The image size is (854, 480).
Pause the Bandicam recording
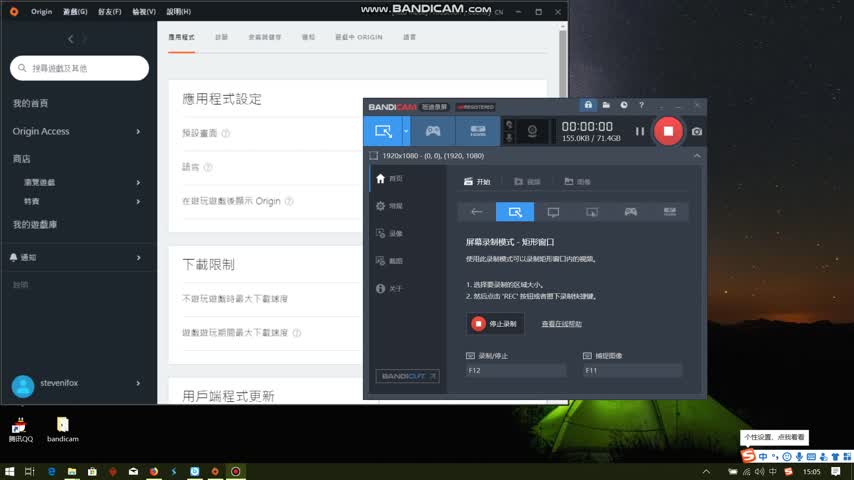[640, 131]
